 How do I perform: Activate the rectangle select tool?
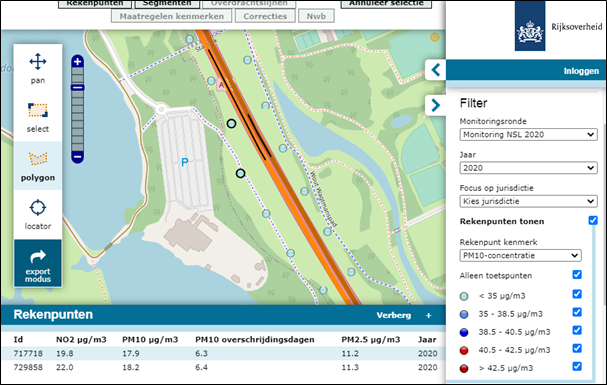[38, 117]
